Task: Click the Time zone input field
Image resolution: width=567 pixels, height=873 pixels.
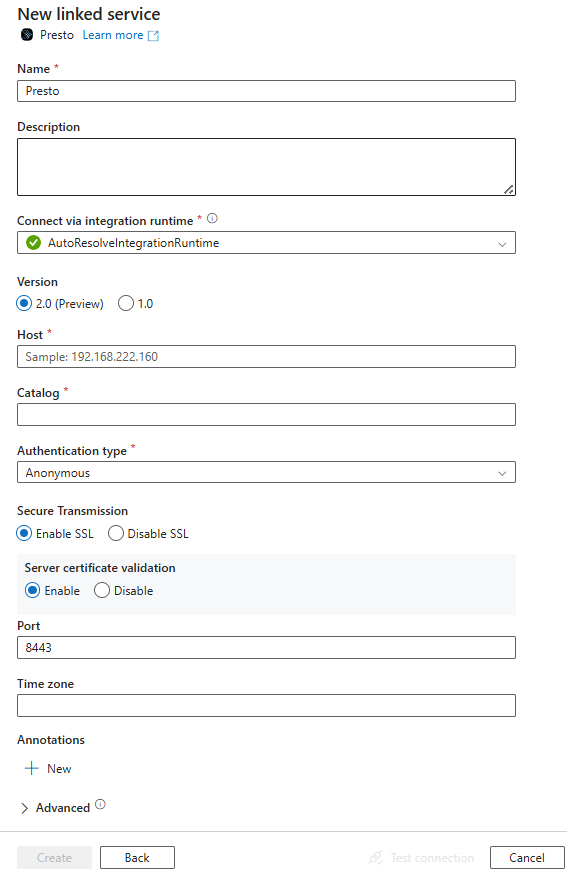Action: click(266, 705)
